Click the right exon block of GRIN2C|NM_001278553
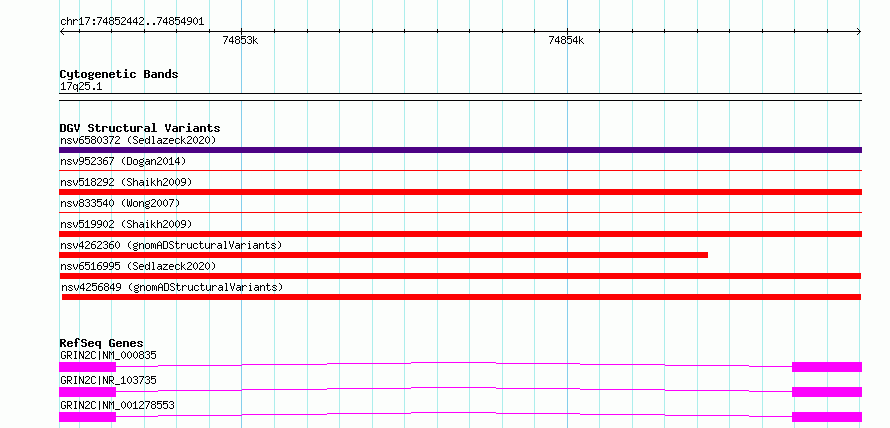This screenshot has width=890, height=428. pyautogui.click(x=827, y=417)
